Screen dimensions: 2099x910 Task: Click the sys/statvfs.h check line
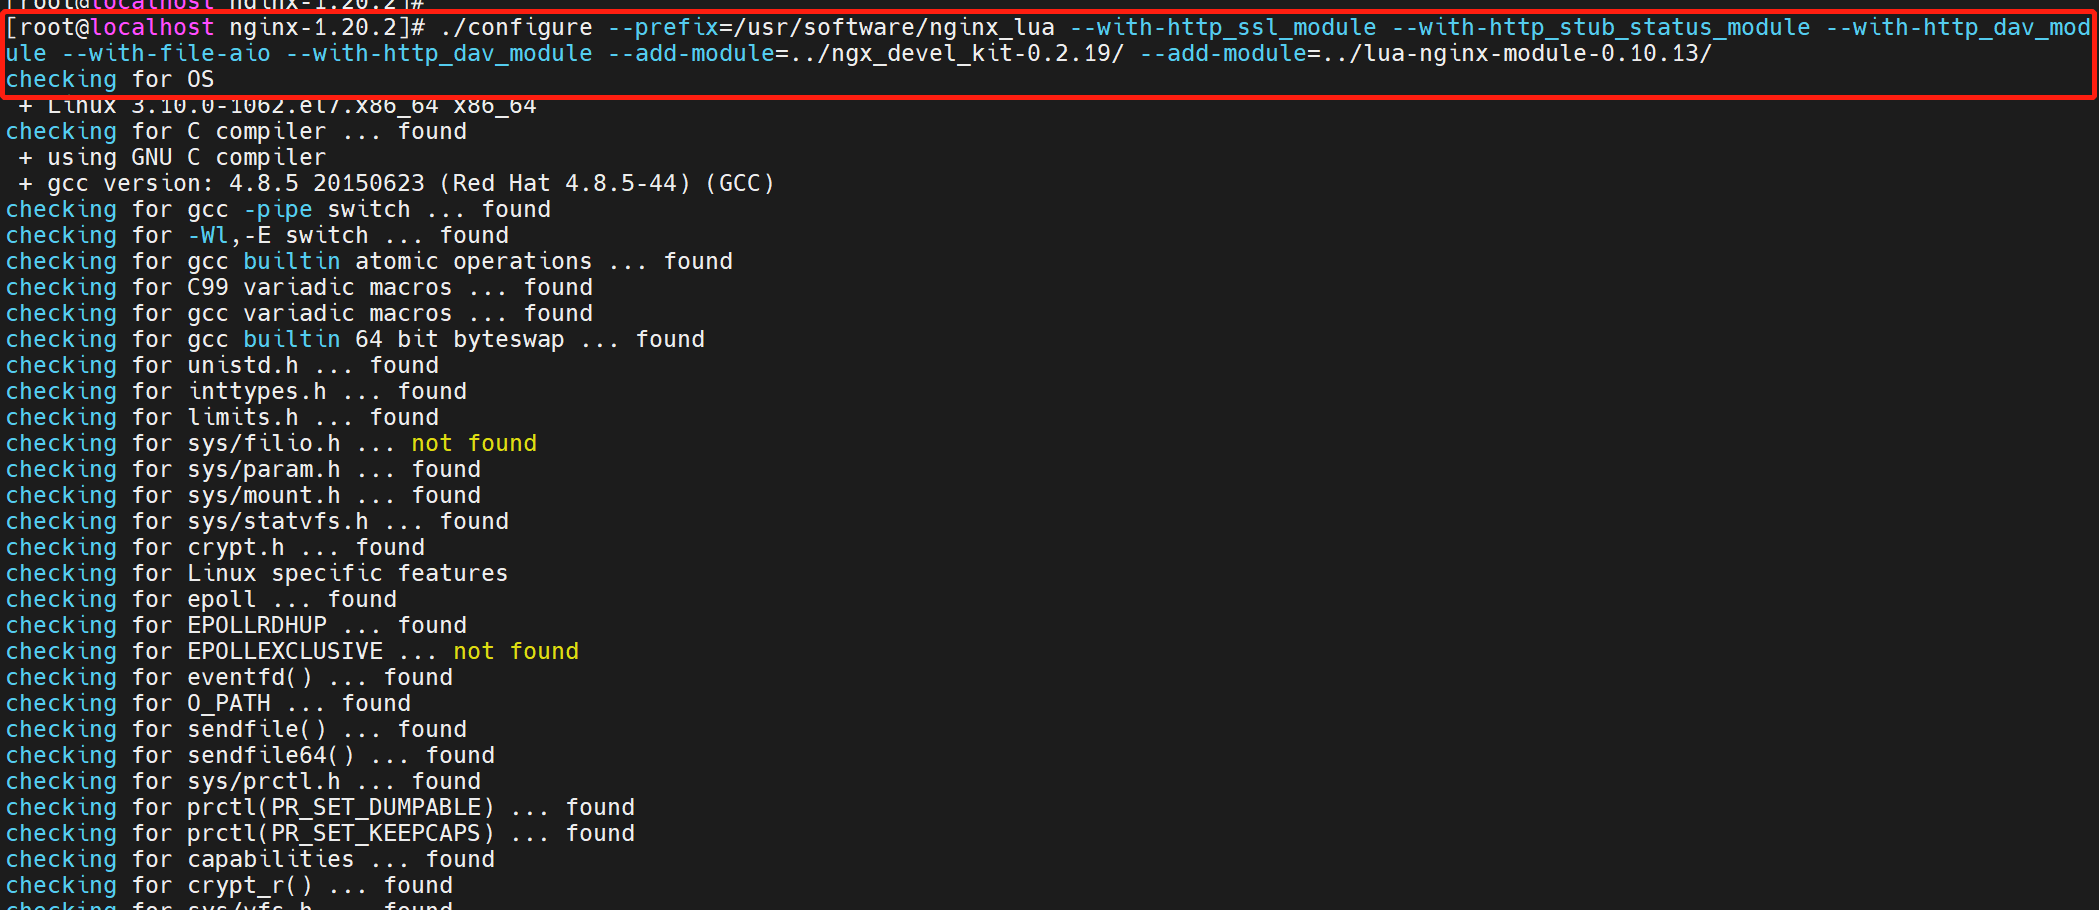coord(257,522)
